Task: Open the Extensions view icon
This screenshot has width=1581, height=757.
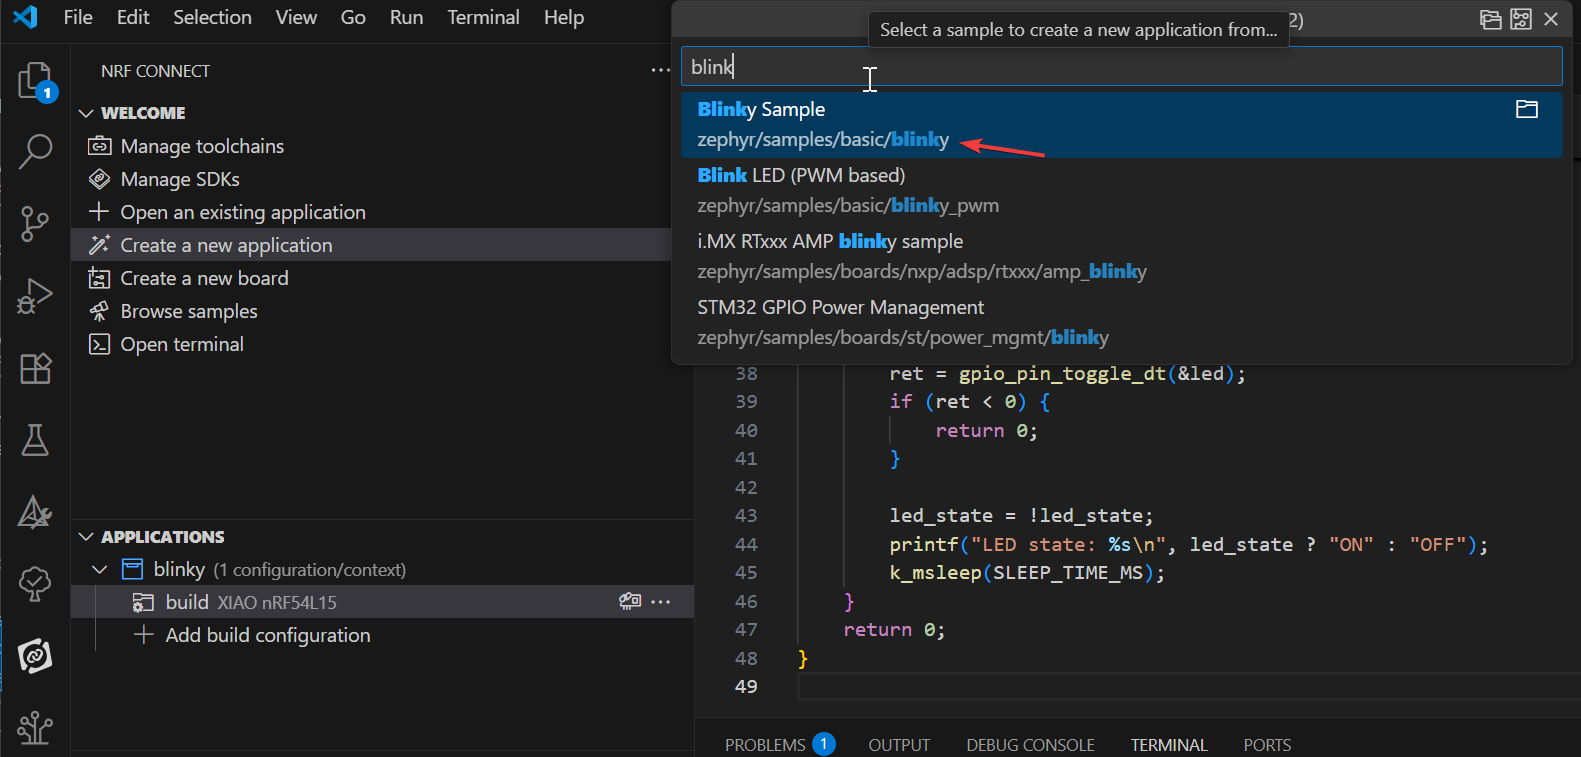Action: 35,368
